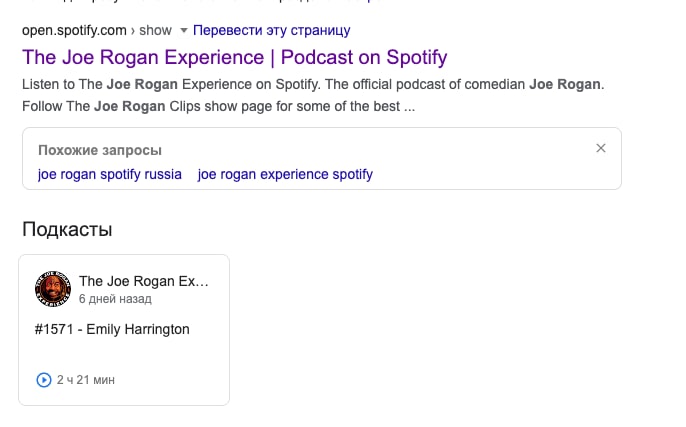Play the Emily Harrington episode via play icon
Viewport: 686px width, 427px height.
[43, 380]
